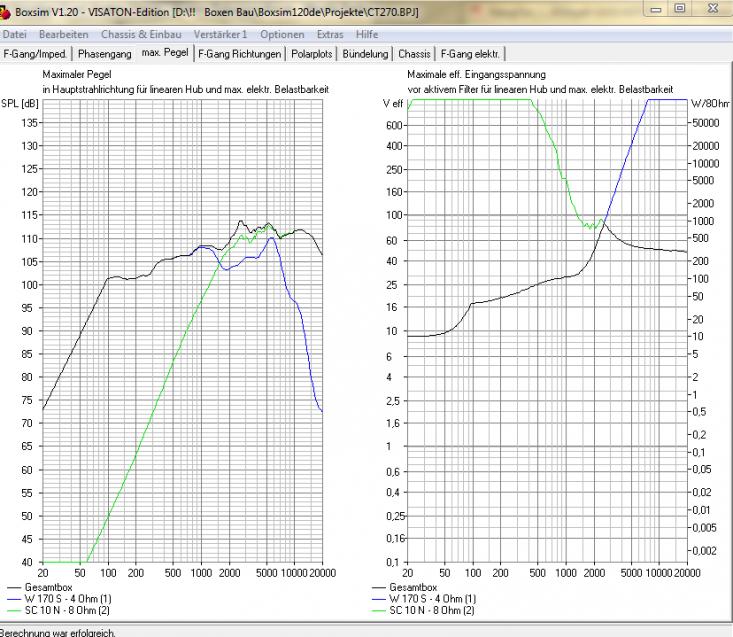Viewport: 733px width, 637px height.
Task: Open the Bearbeiten menu
Action: click(63, 35)
